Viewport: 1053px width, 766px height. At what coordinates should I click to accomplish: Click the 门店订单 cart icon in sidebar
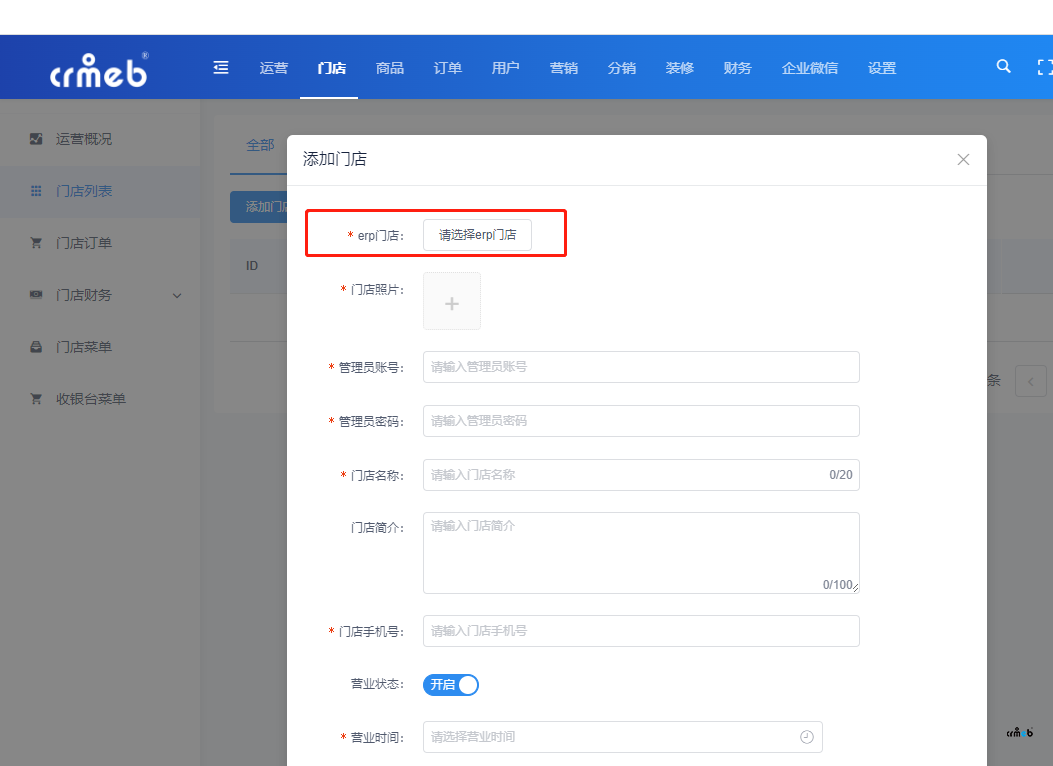click(36, 243)
